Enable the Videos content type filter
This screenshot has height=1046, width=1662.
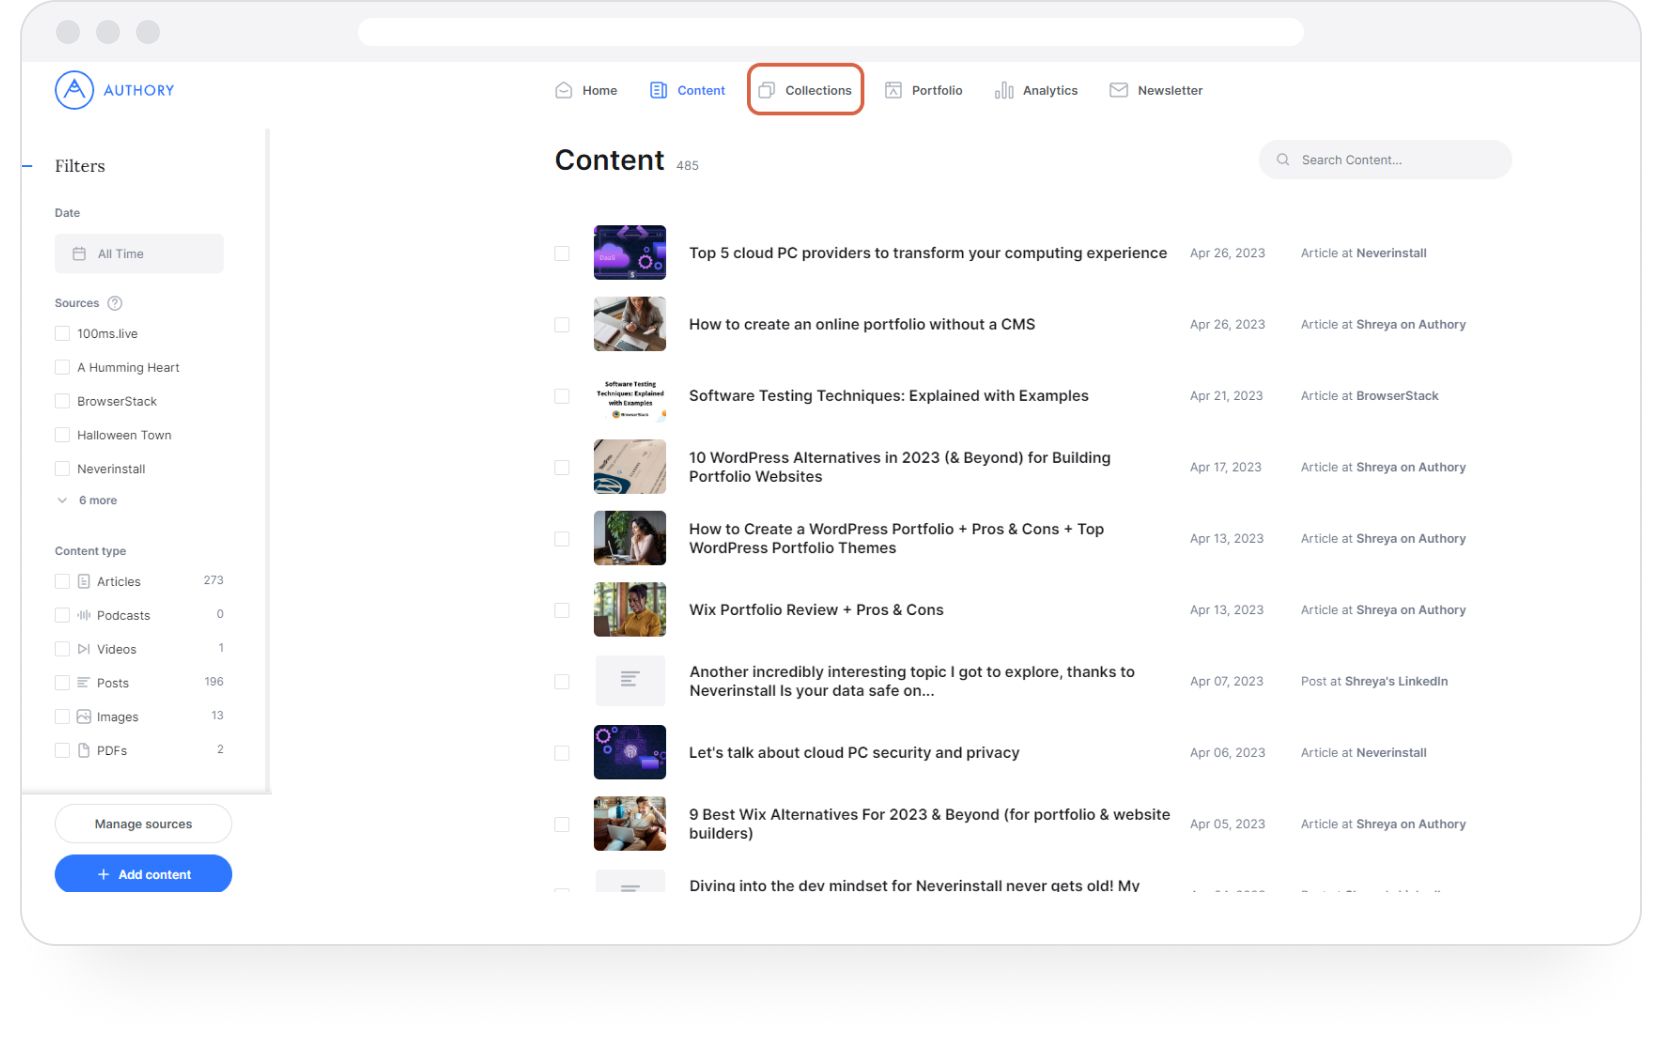[62, 649]
